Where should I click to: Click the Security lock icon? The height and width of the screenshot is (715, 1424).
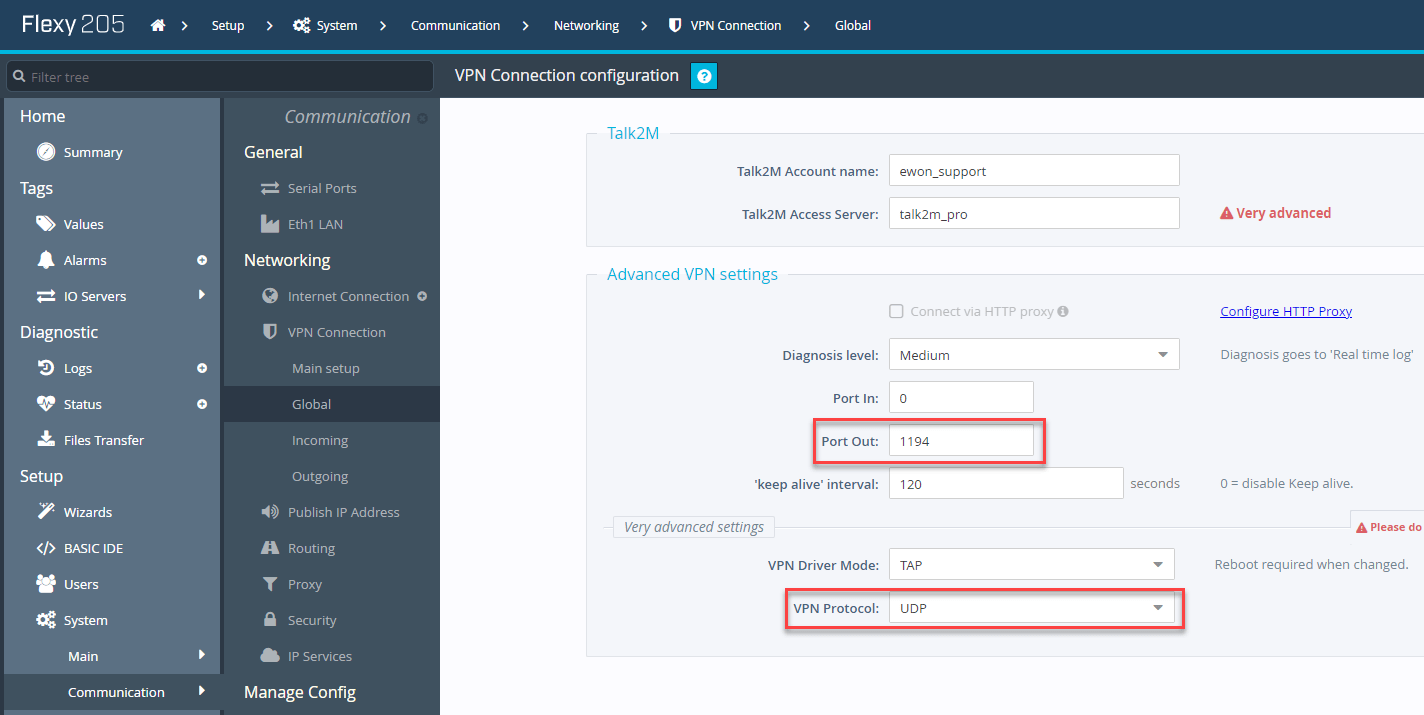click(269, 619)
